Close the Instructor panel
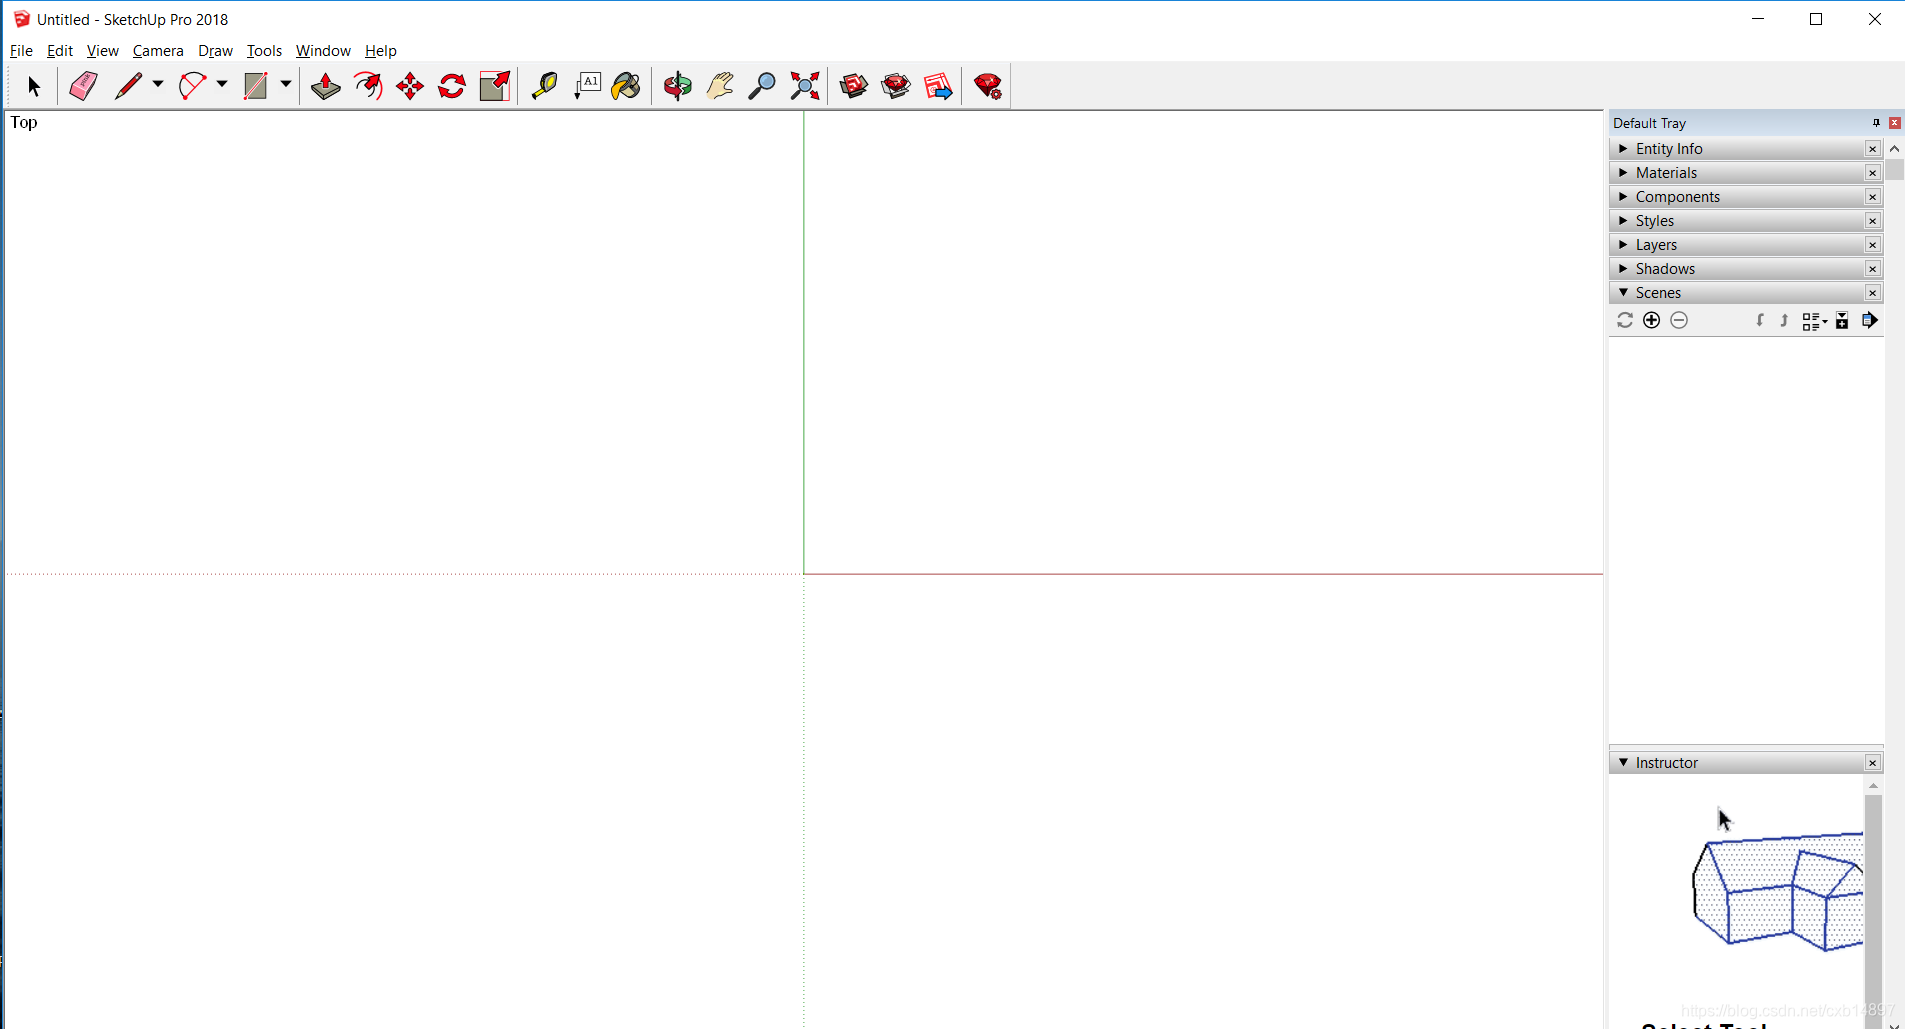 1873,763
